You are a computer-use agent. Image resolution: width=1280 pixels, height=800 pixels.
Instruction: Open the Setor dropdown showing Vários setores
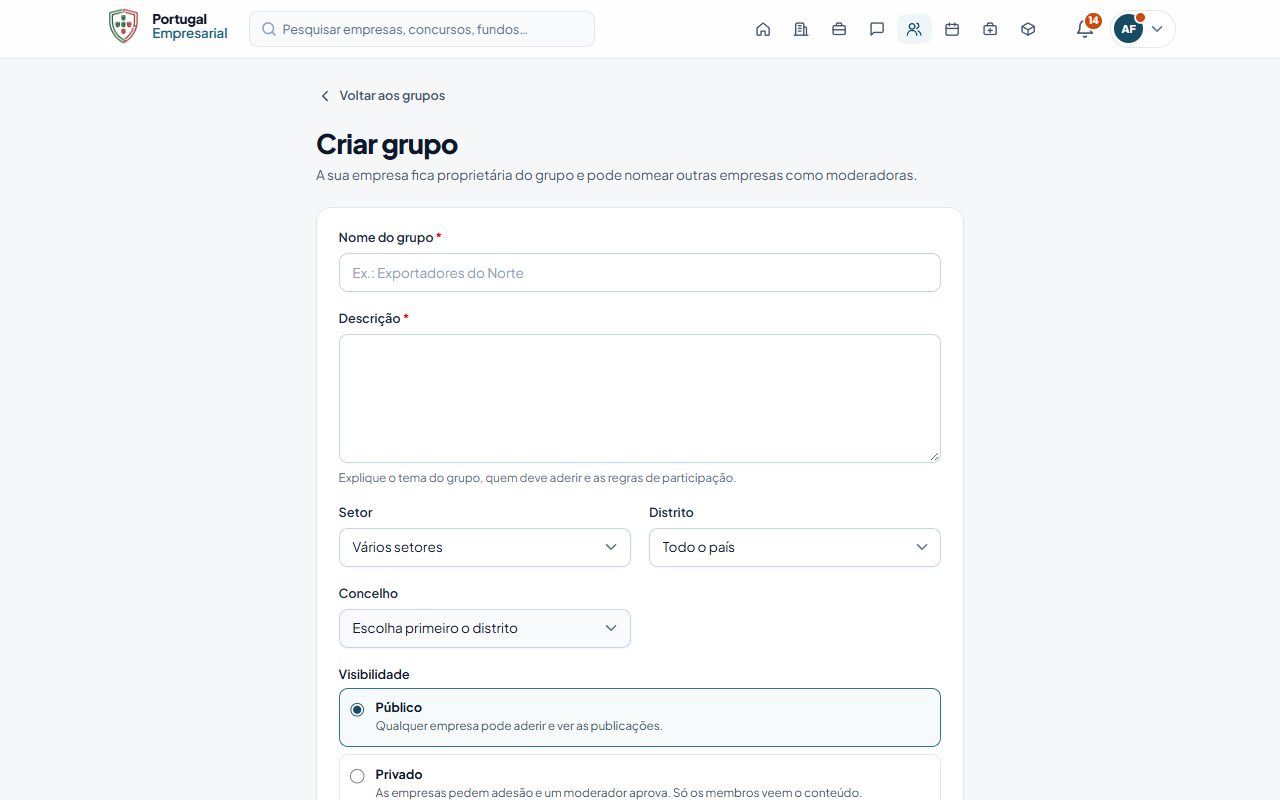coord(485,547)
